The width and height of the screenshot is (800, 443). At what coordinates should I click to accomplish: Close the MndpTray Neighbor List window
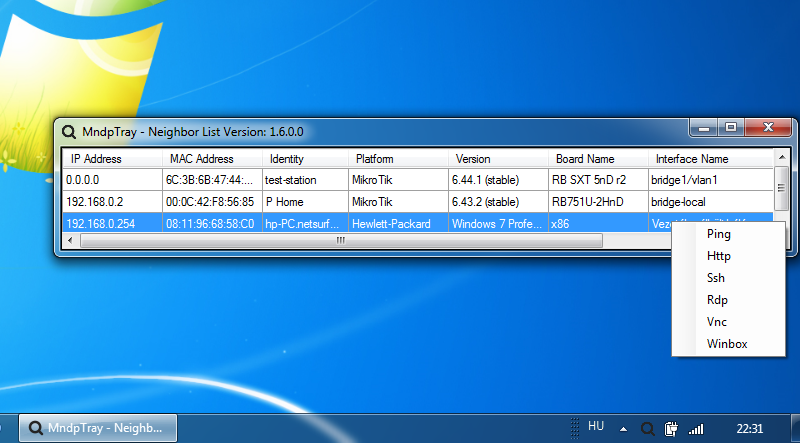(768, 128)
